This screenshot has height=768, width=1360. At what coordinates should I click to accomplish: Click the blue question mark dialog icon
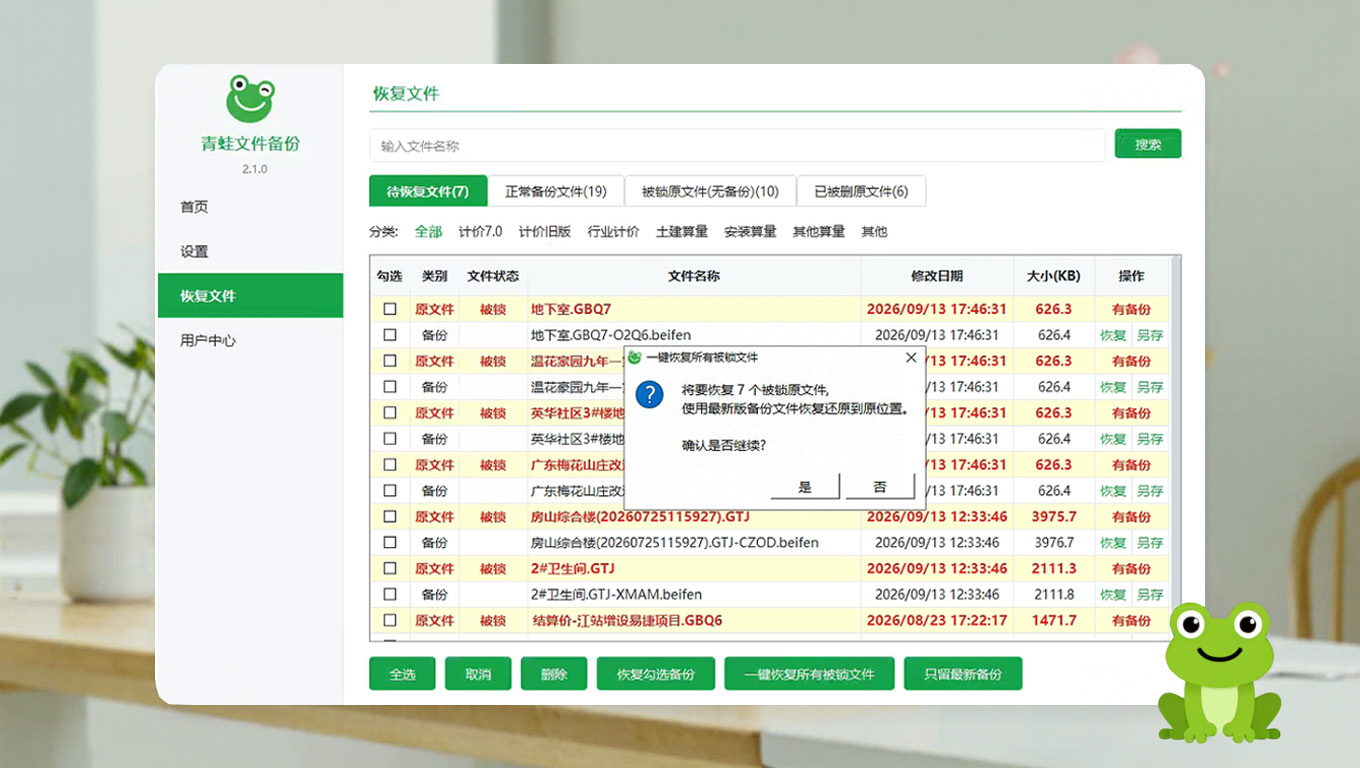pyautogui.click(x=650, y=393)
